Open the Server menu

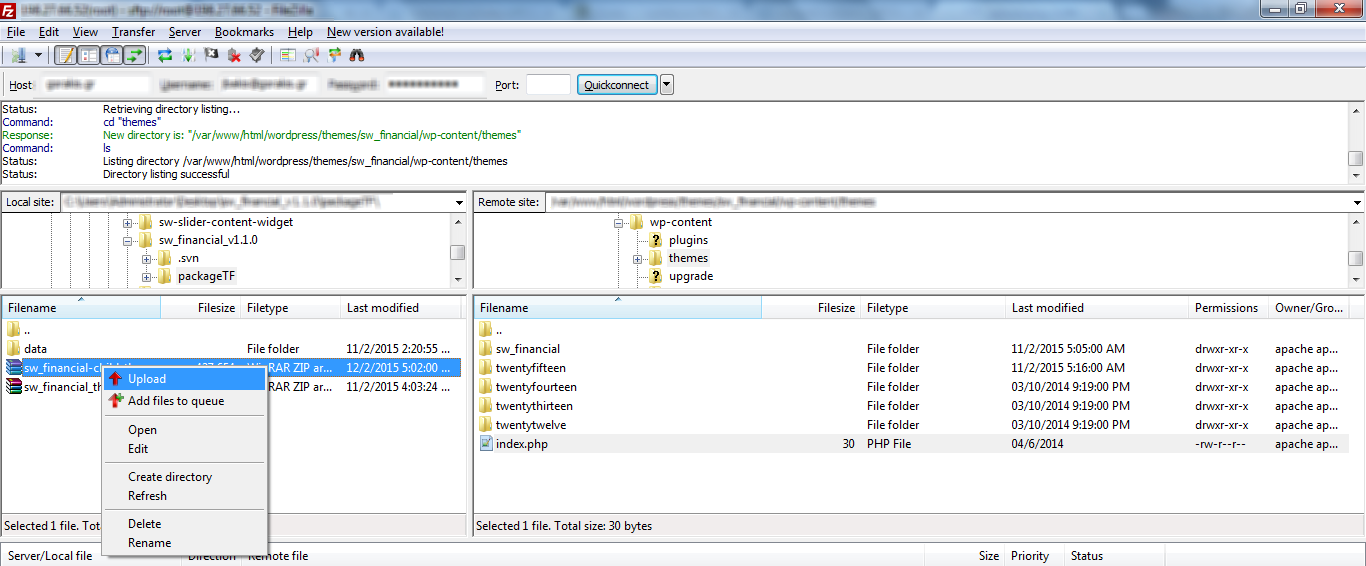(185, 32)
